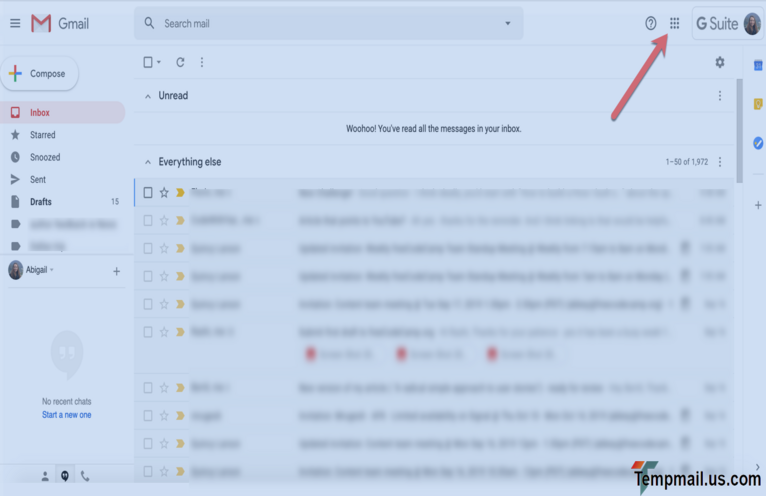Click the Help question mark icon
Viewport: 766px width, 496px height.
point(651,23)
